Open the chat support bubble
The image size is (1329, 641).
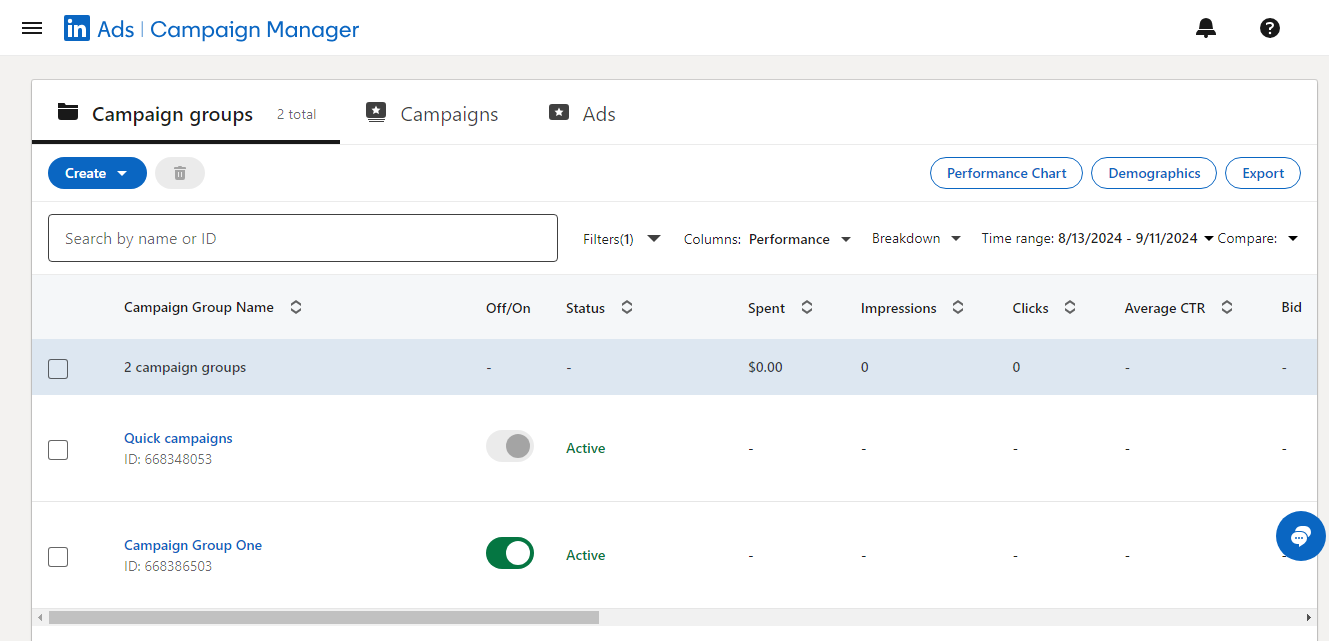tap(1300, 536)
